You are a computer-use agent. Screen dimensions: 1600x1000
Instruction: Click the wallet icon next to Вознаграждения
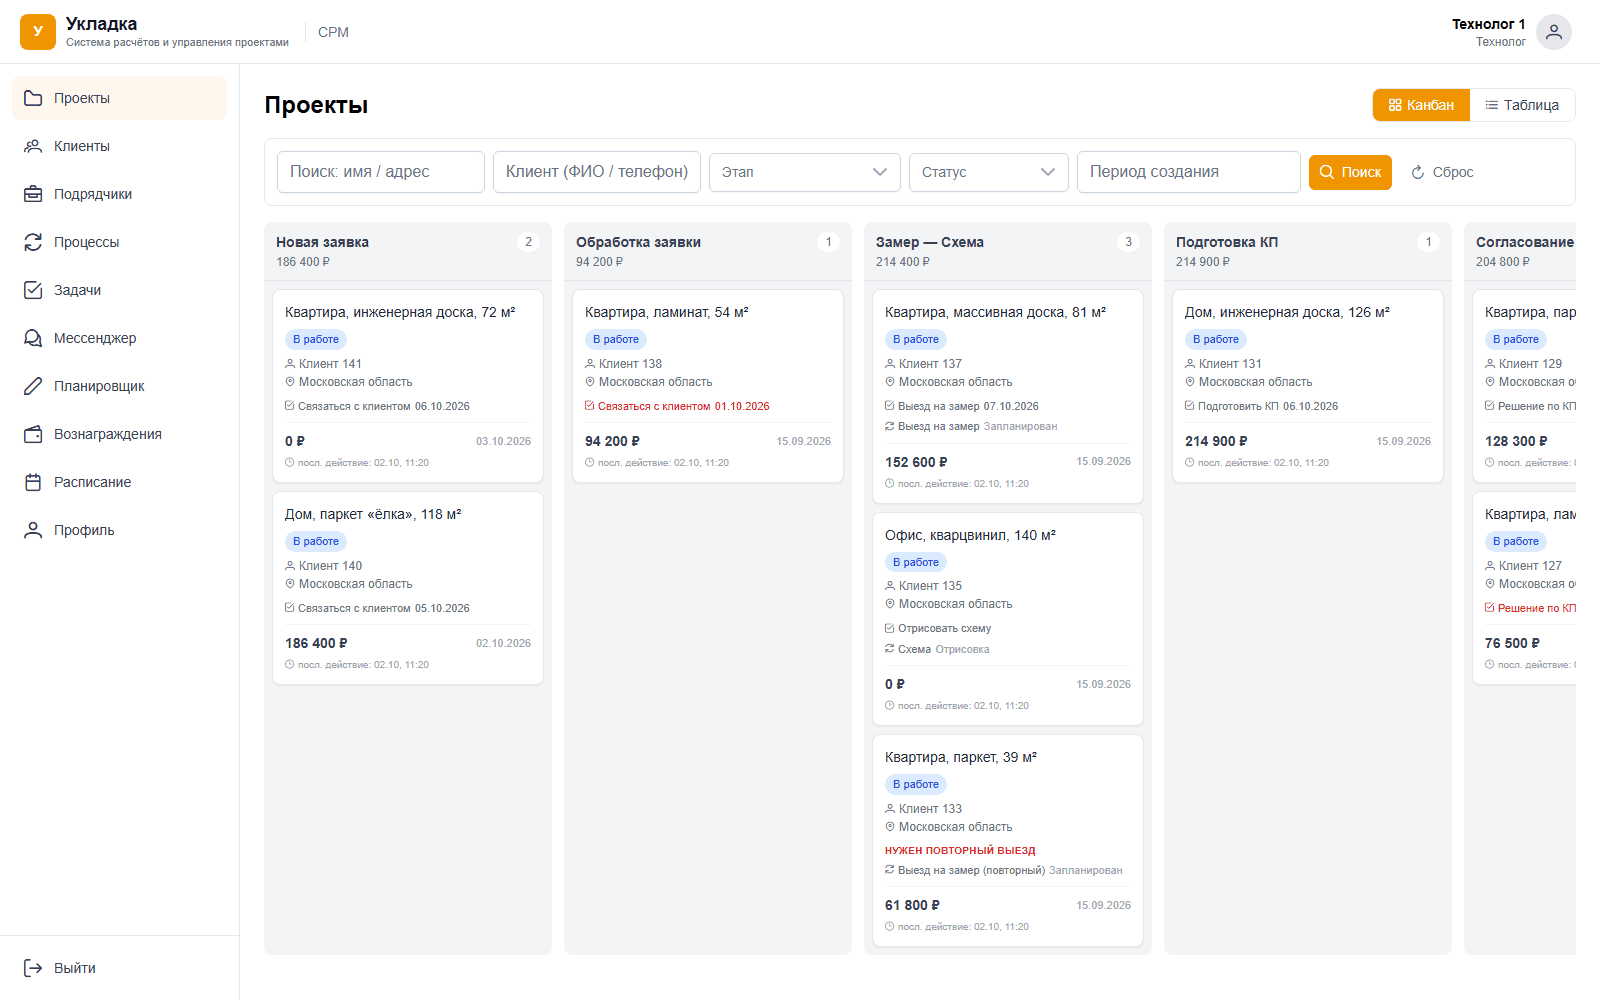coord(33,434)
